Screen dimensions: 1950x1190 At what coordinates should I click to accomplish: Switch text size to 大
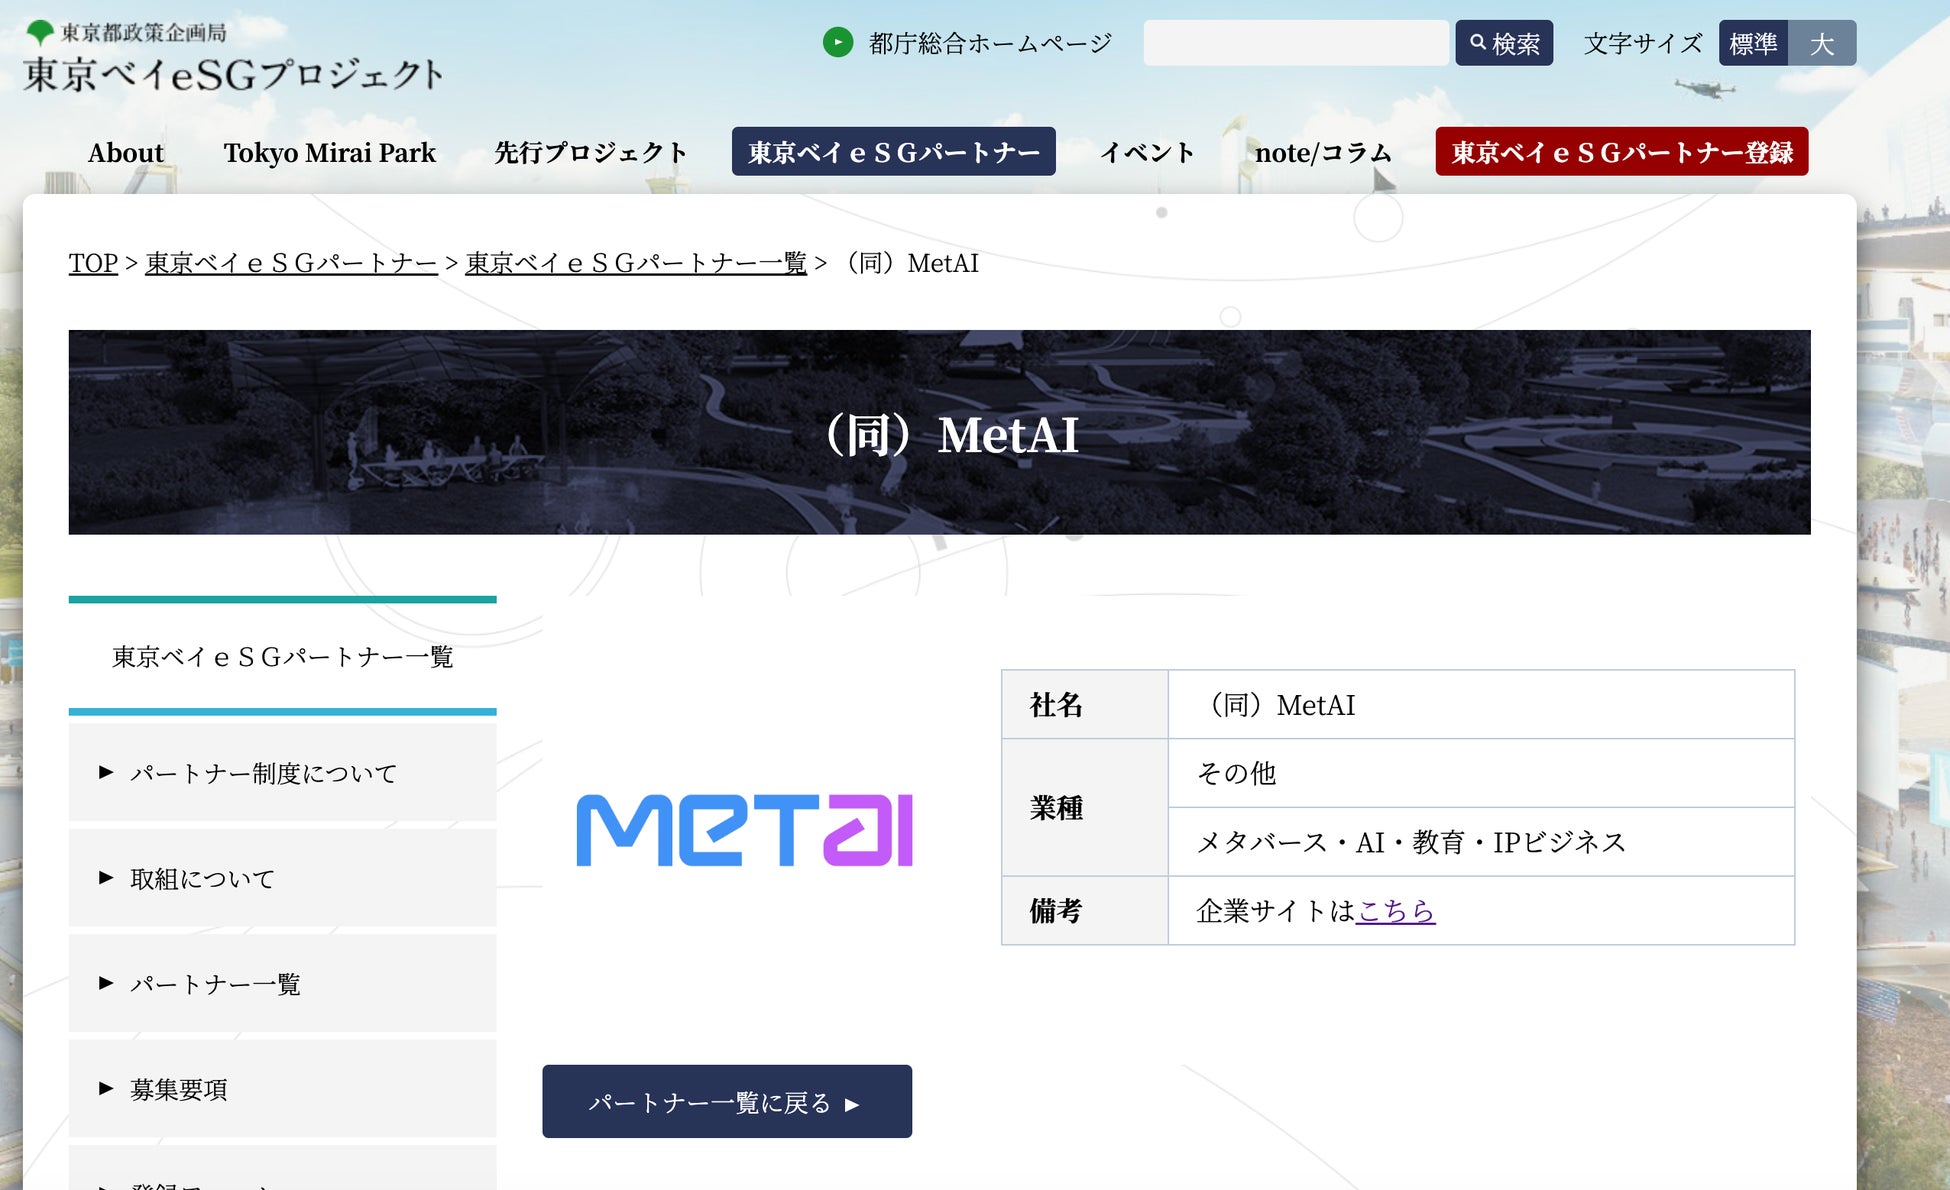(x=1822, y=43)
